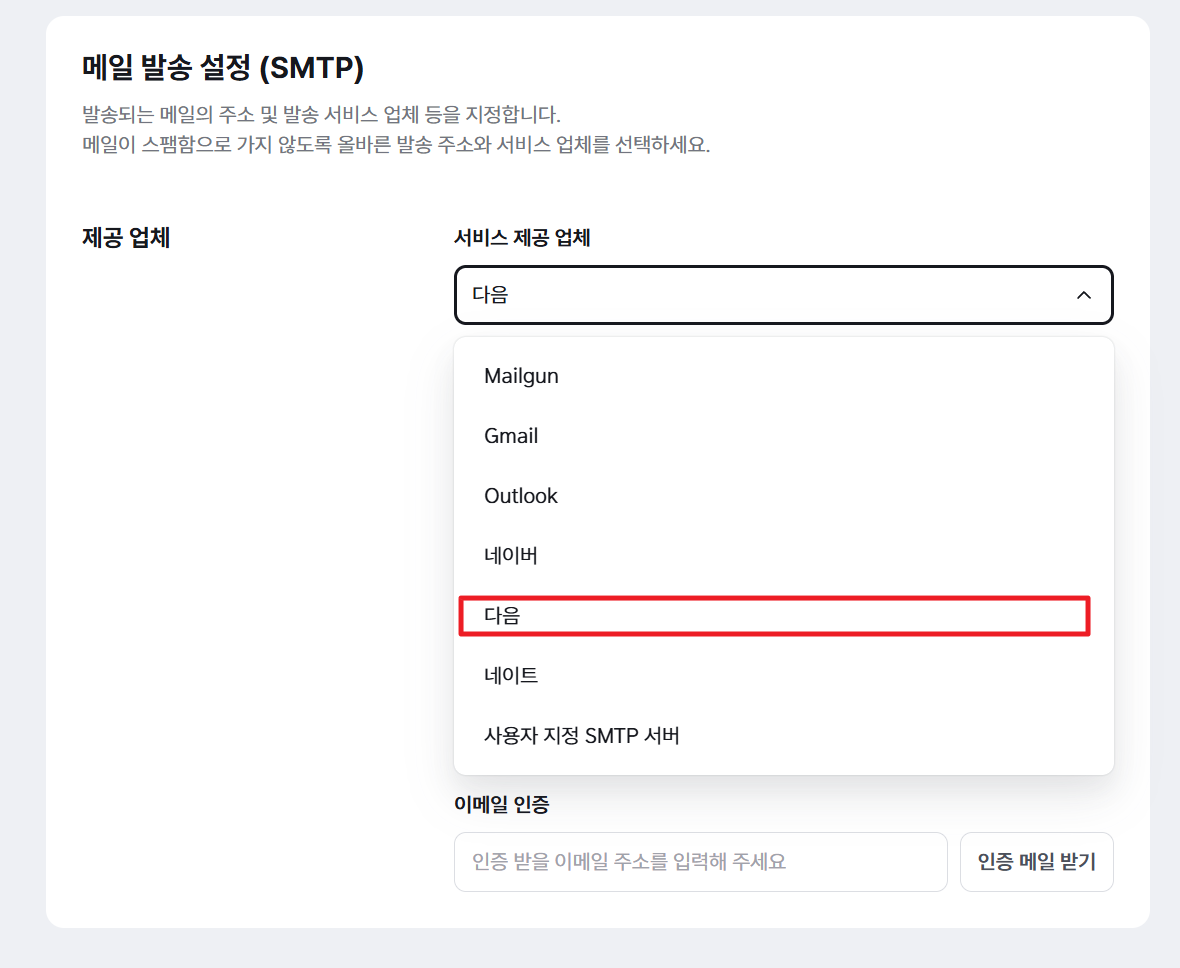Image resolution: width=1180 pixels, height=968 pixels.
Task: Pick Outlook in the provider dropdown
Action: click(521, 496)
